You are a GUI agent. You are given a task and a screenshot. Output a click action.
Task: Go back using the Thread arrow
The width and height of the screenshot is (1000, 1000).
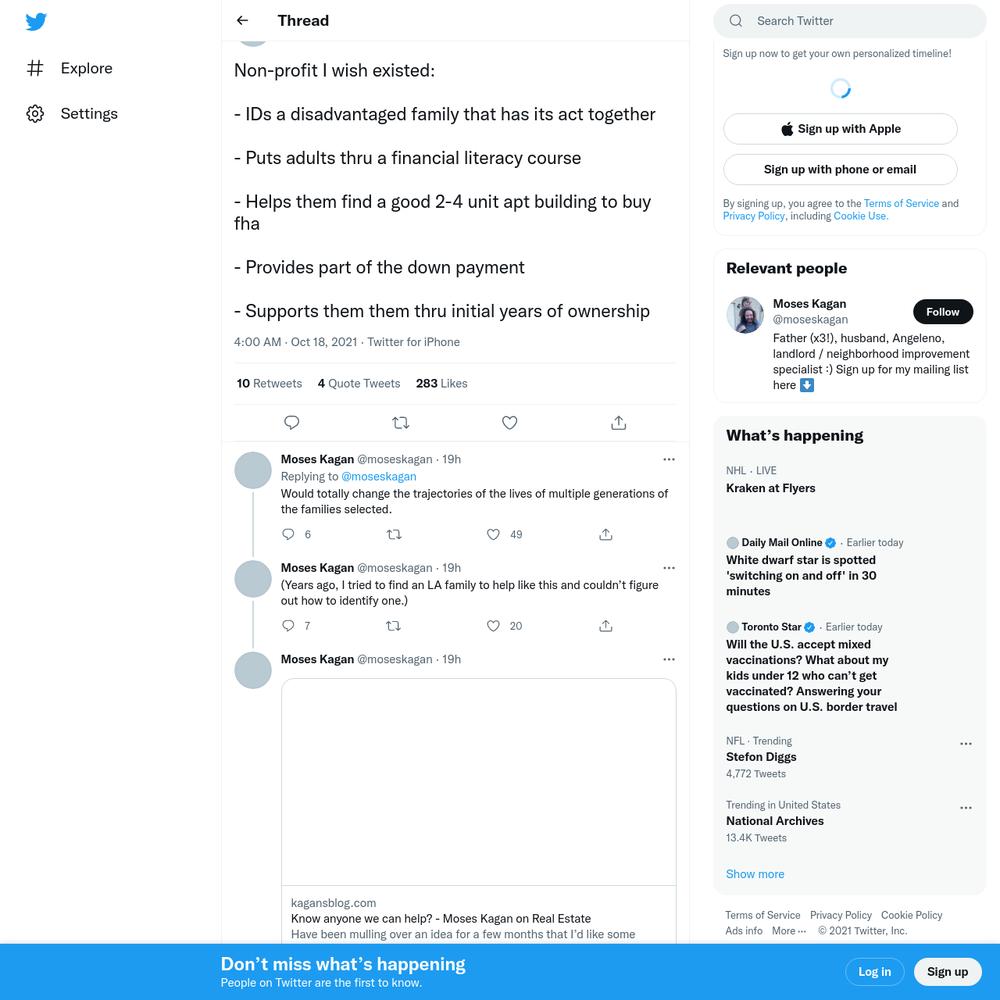click(242, 20)
